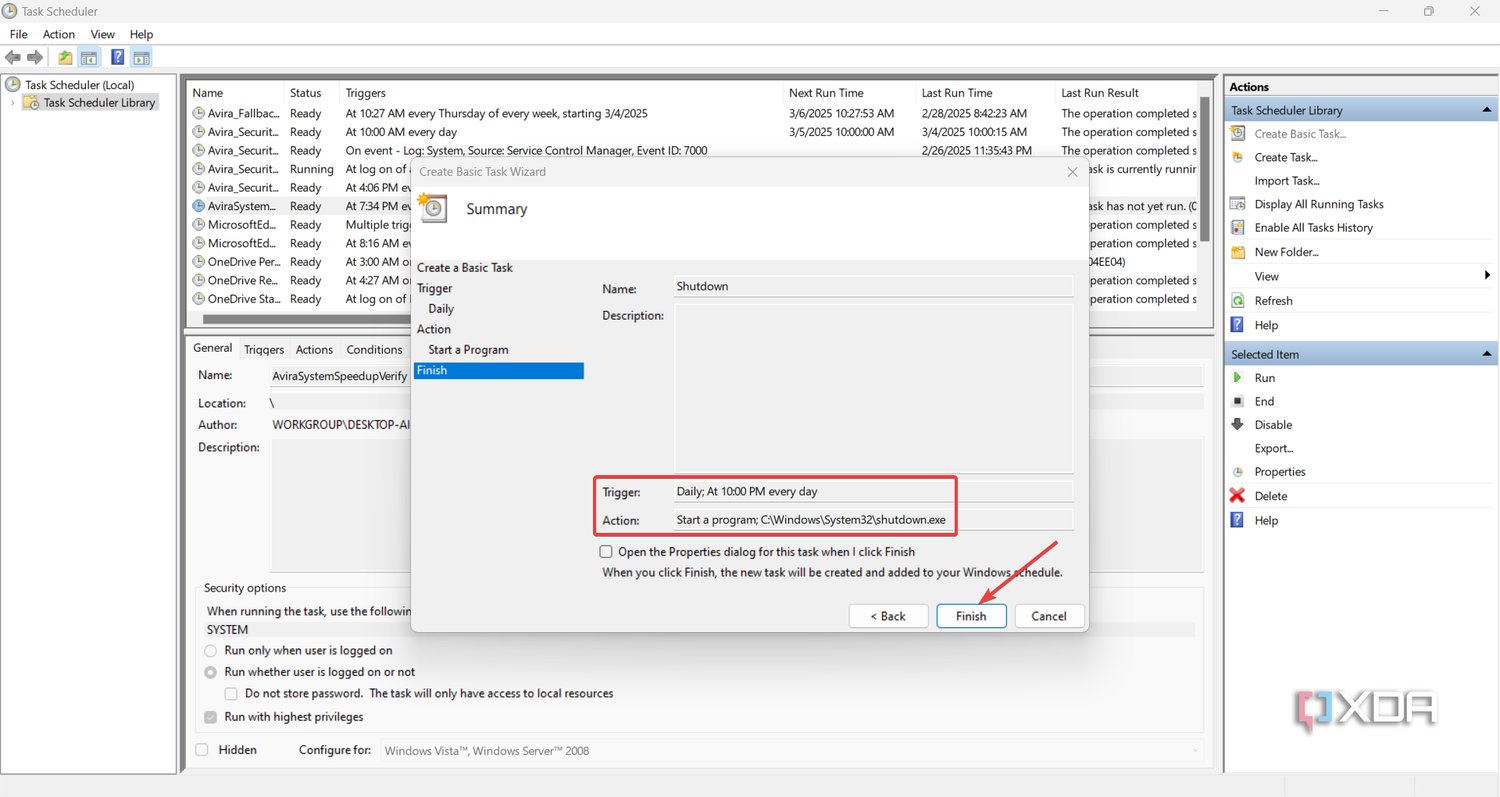Screen dimensions: 1500x797
Task: Click the red Delete icon
Action: click(1238, 496)
